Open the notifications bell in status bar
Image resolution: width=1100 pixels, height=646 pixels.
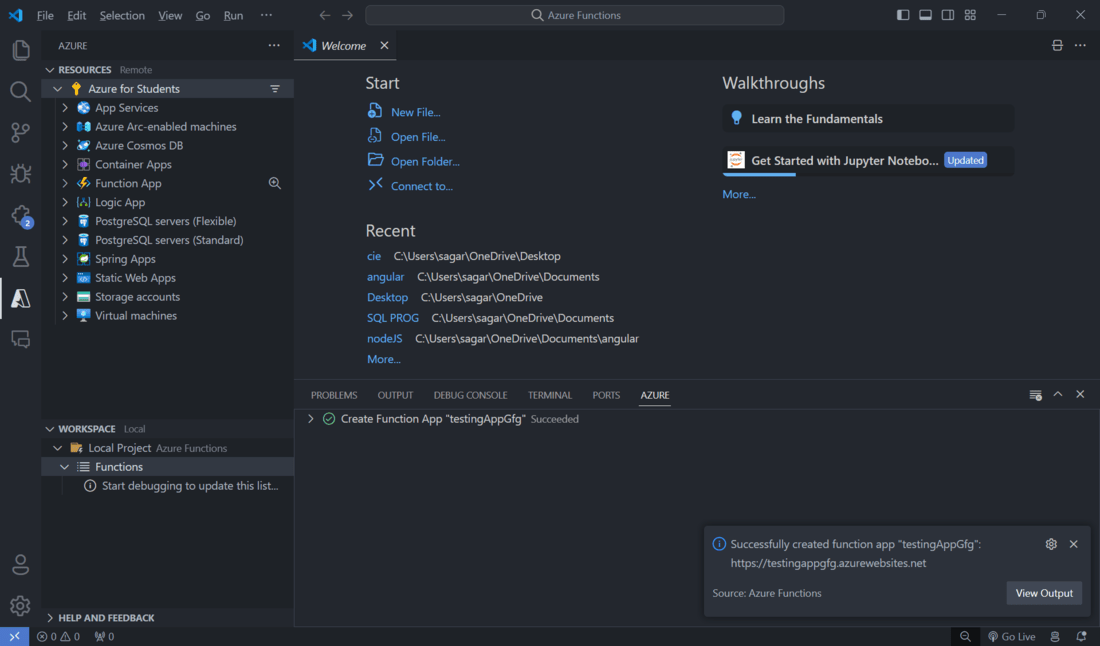[1081, 636]
